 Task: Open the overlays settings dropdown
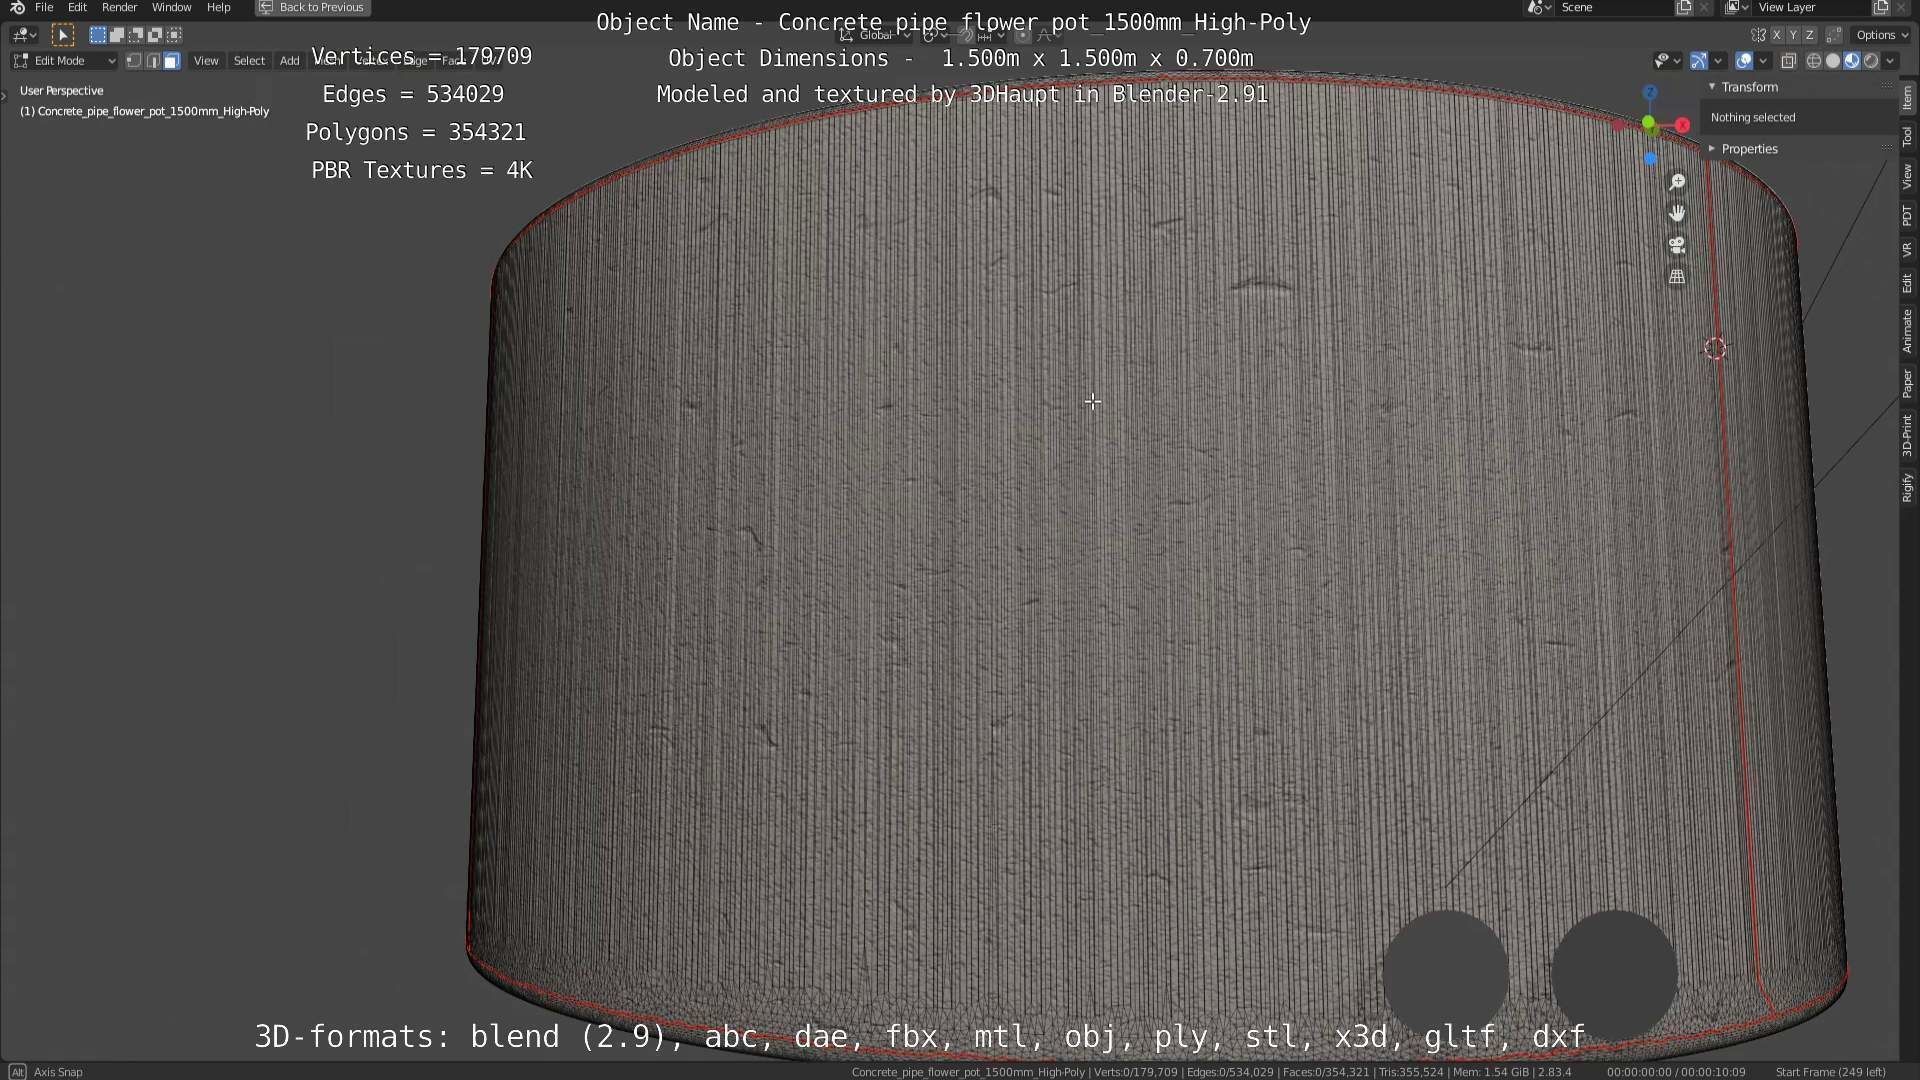(x=1763, y=61)
